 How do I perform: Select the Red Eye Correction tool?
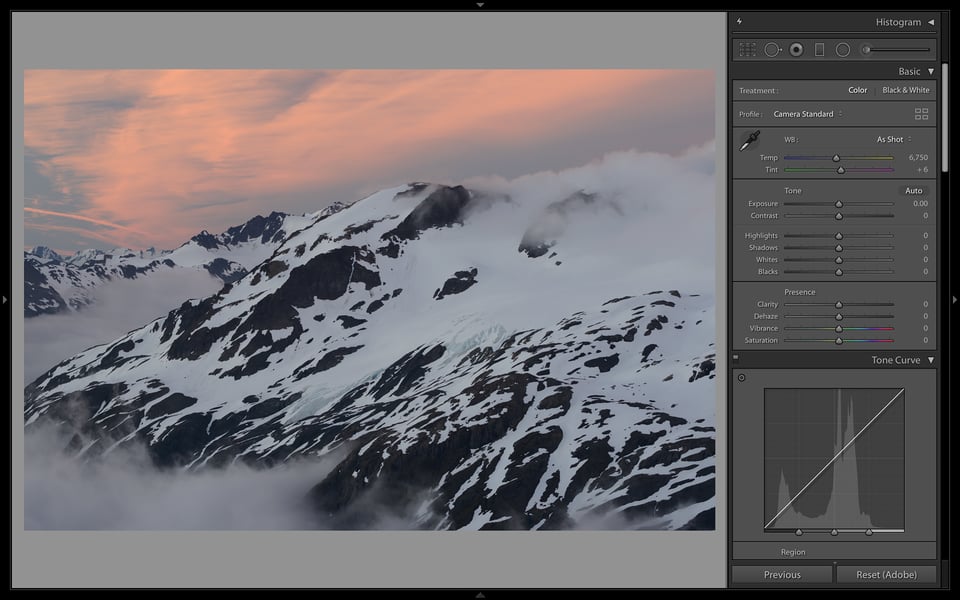pos(796,50)
